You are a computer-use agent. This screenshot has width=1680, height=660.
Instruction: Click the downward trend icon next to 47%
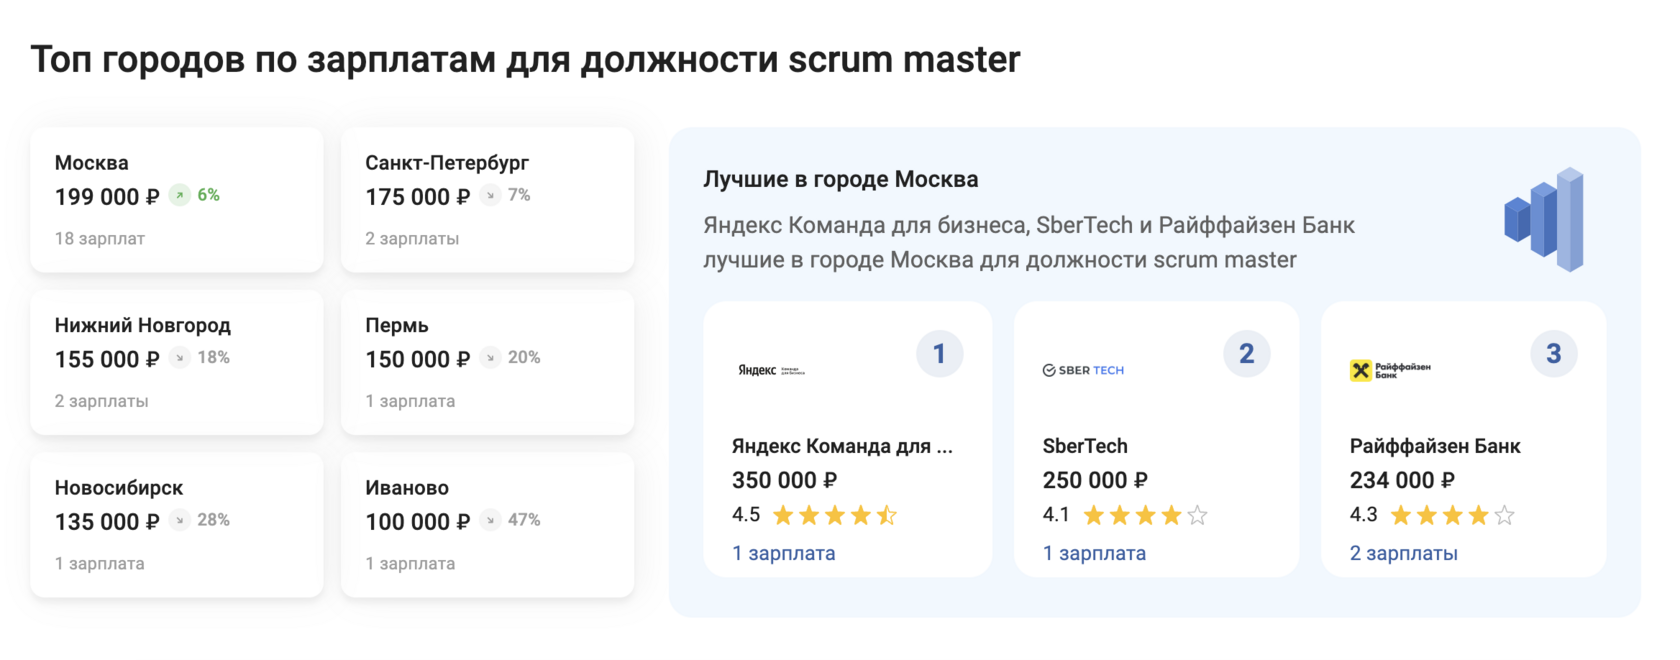490,520
